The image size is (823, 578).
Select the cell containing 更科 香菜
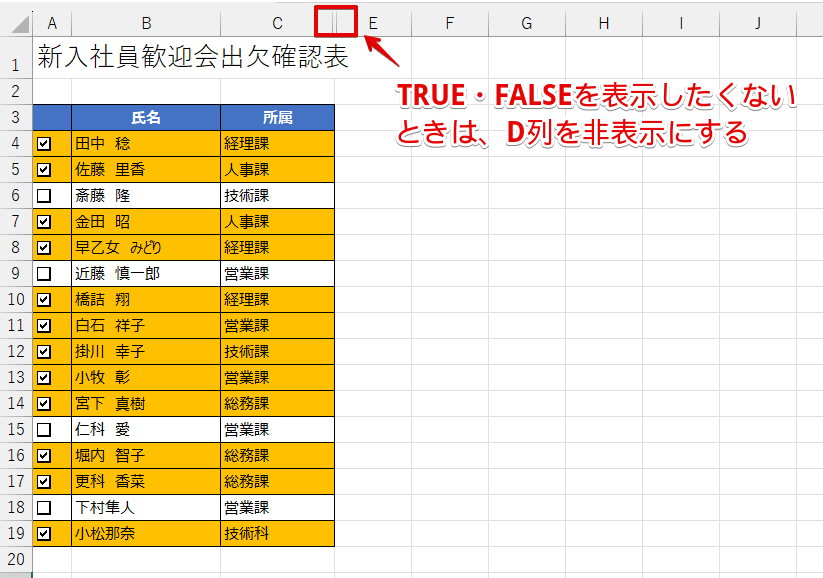(146, 481)
